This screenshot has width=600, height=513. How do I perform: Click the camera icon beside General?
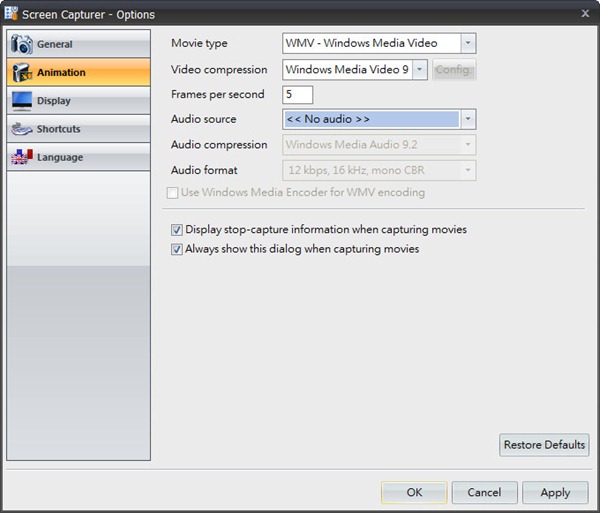click(21, 44)
